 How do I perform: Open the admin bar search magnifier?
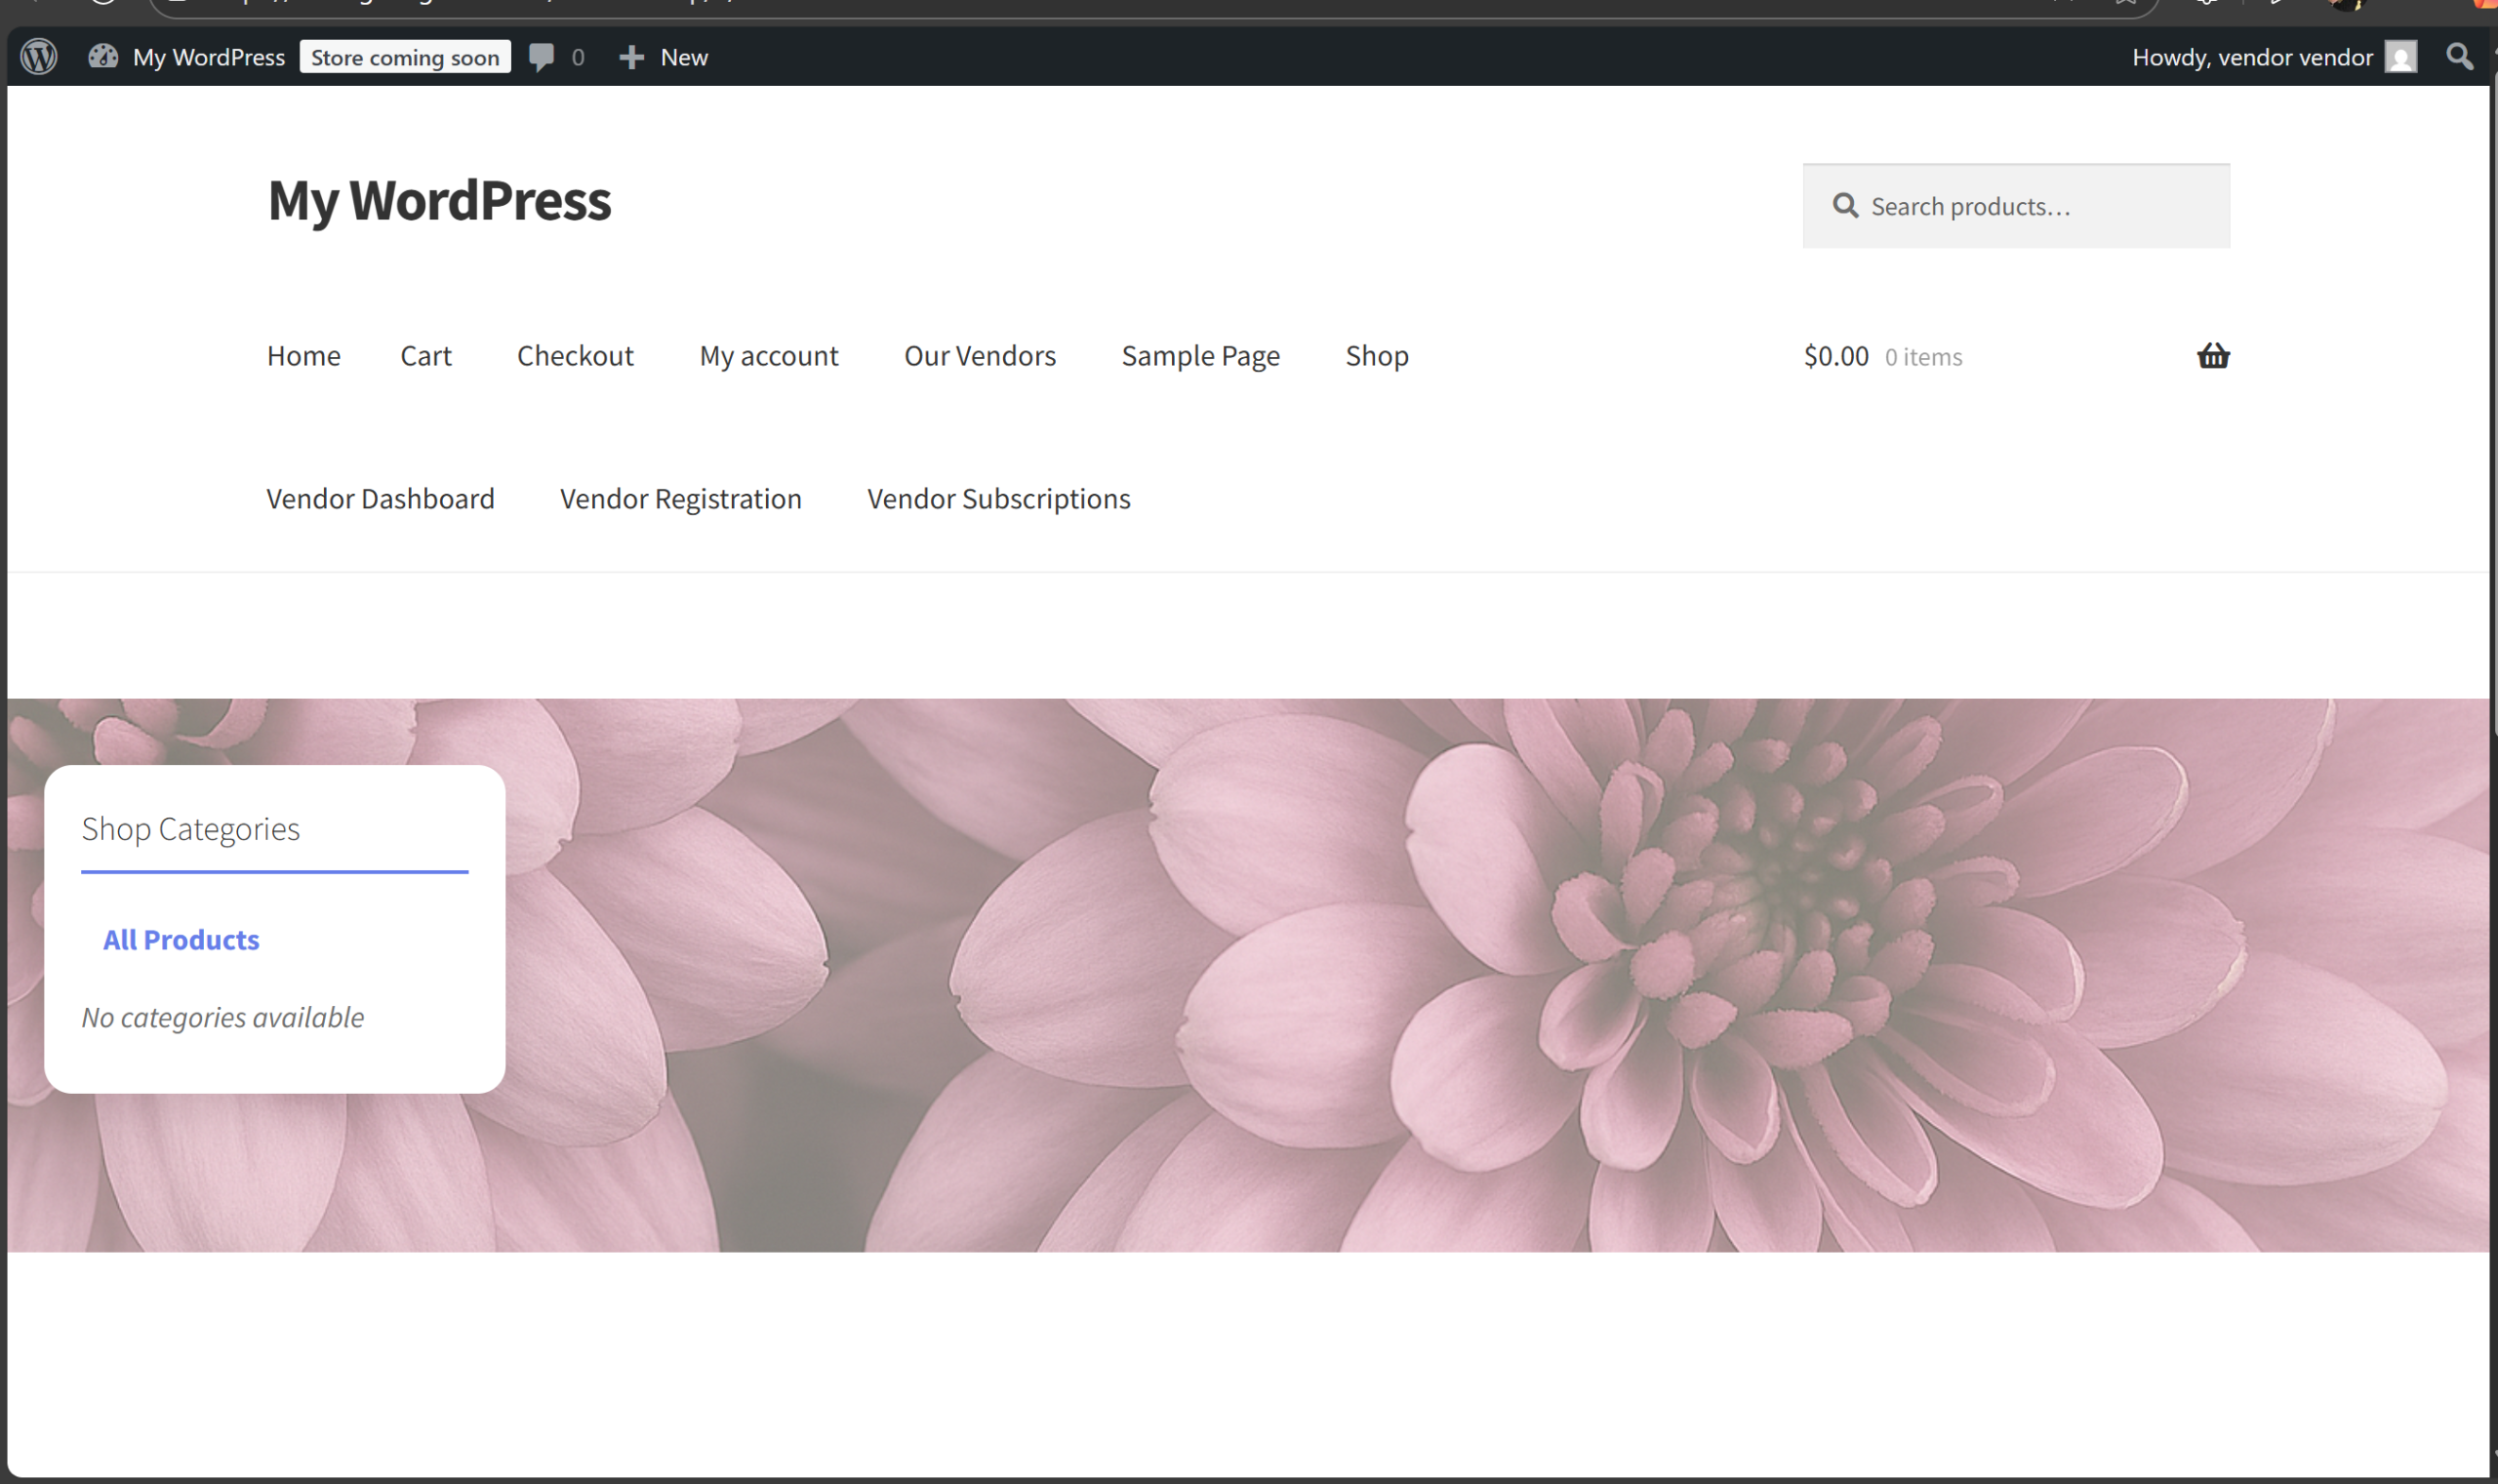pos(2459,57)
